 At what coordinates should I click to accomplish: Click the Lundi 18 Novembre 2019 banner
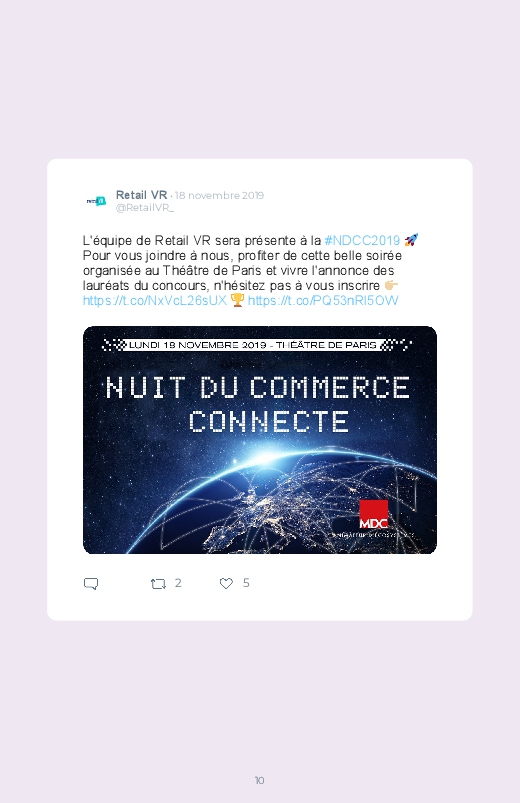coord(257,345)
